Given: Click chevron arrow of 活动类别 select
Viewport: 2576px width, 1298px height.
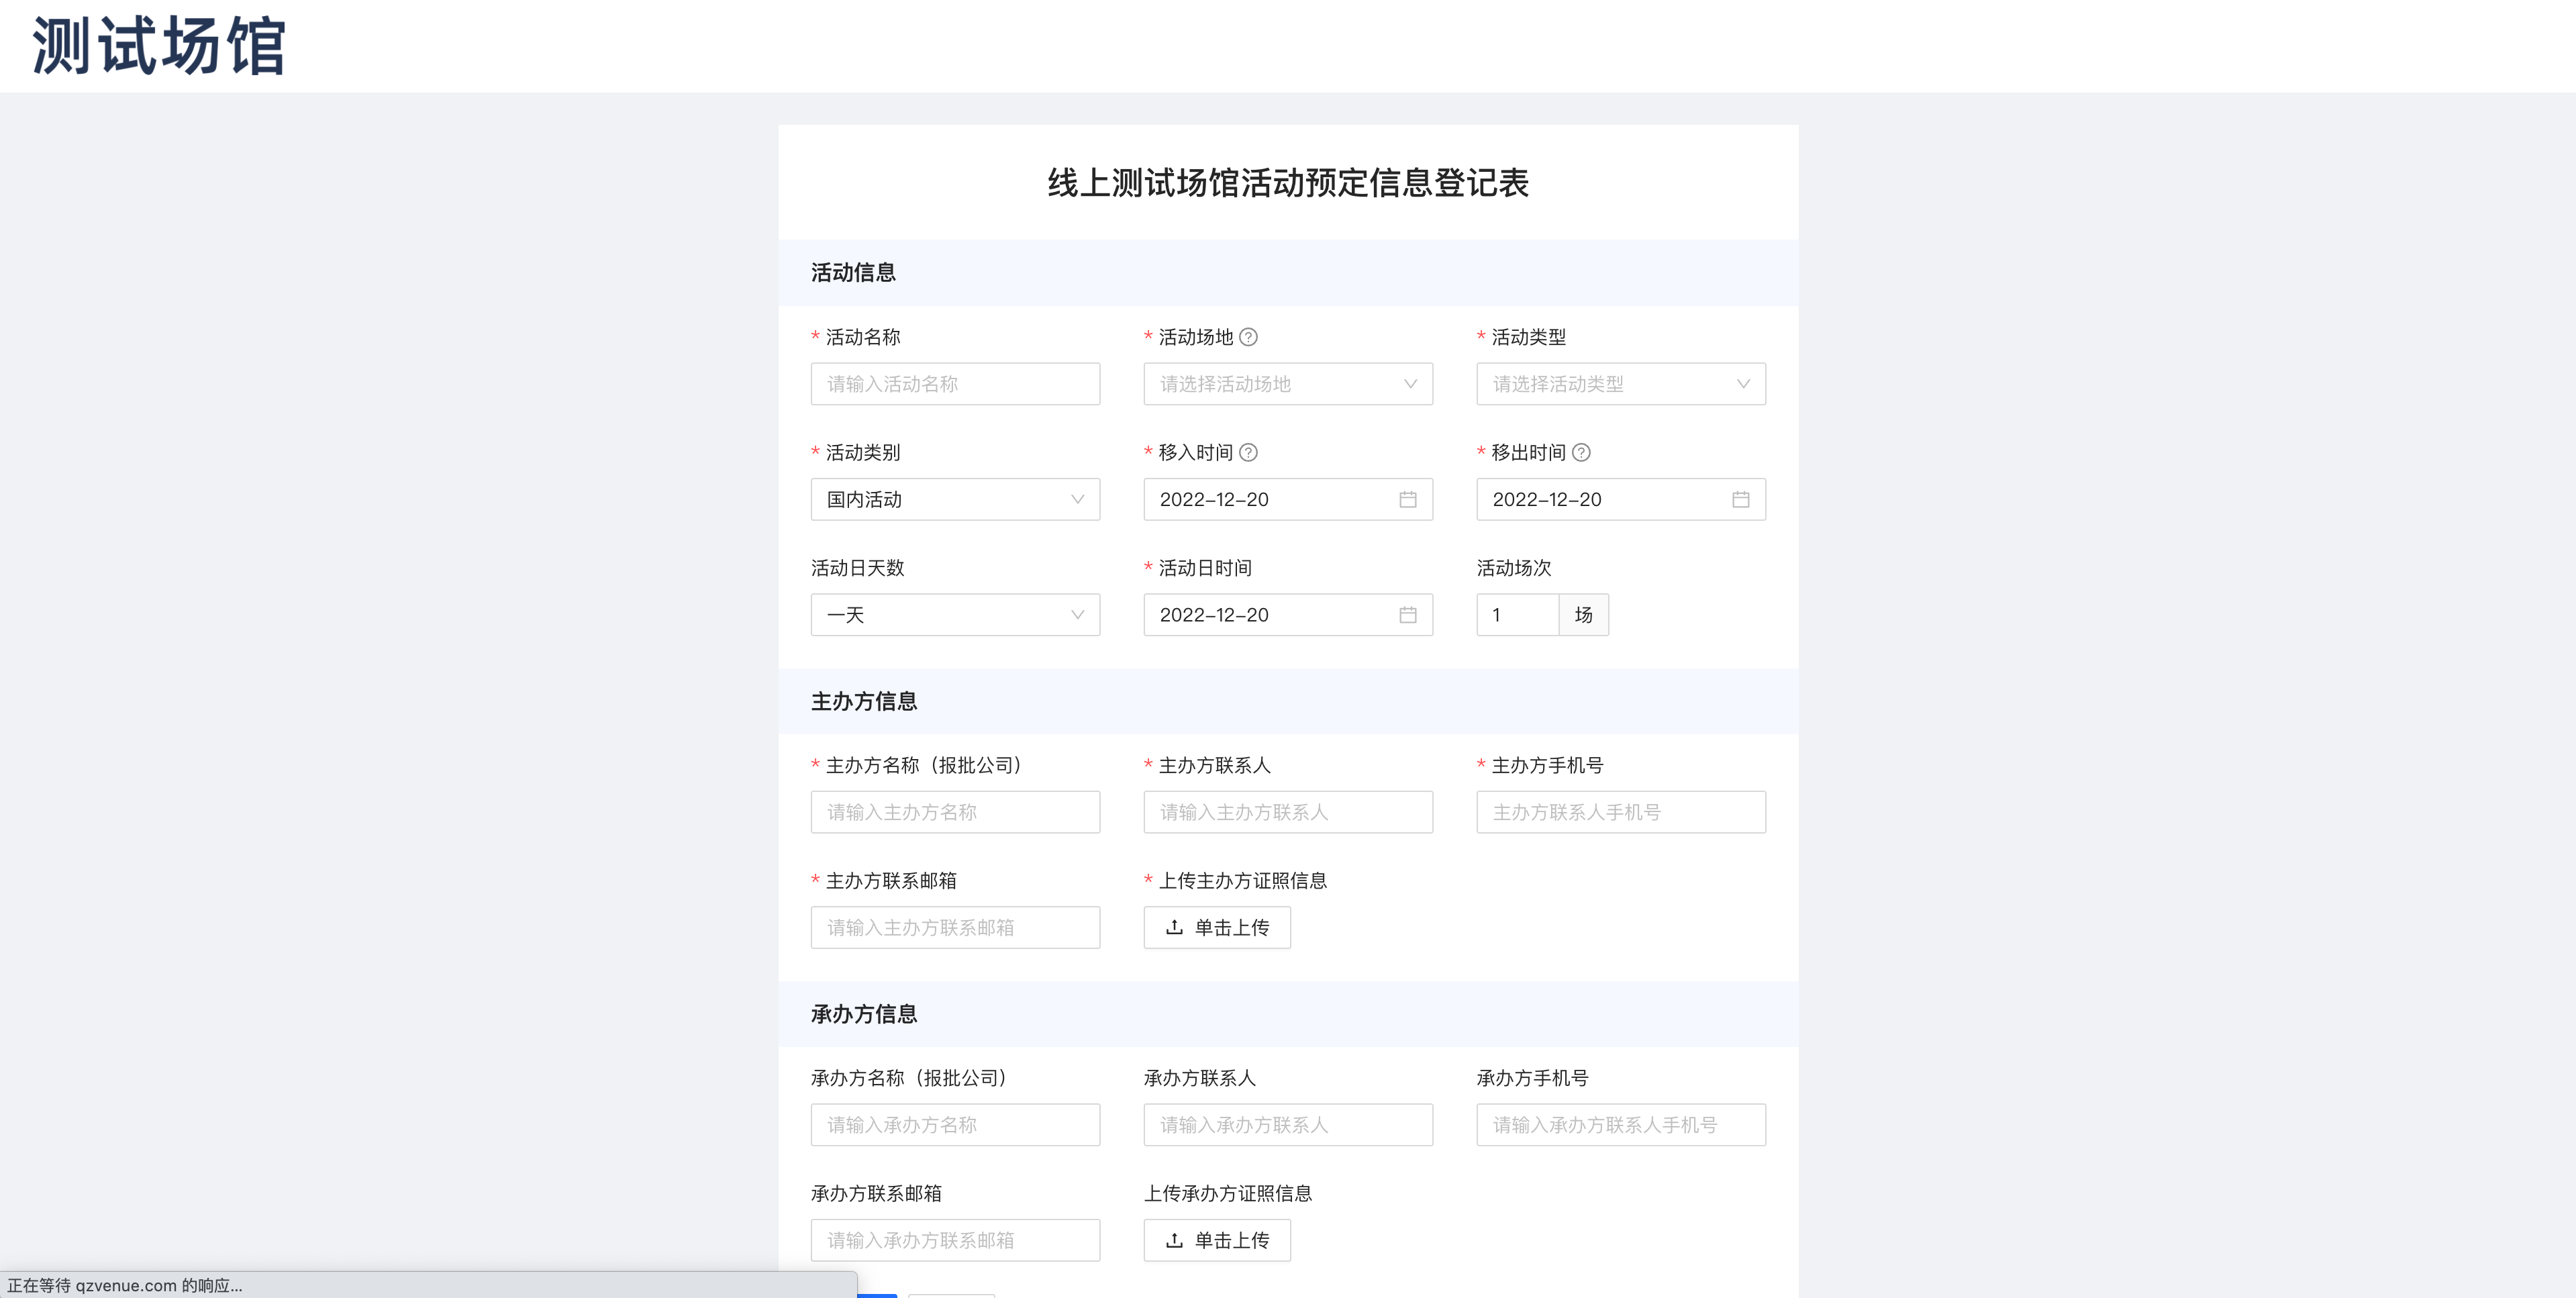Looking at the screenshot, I should pyautogui.click(x=1077, y=499).
